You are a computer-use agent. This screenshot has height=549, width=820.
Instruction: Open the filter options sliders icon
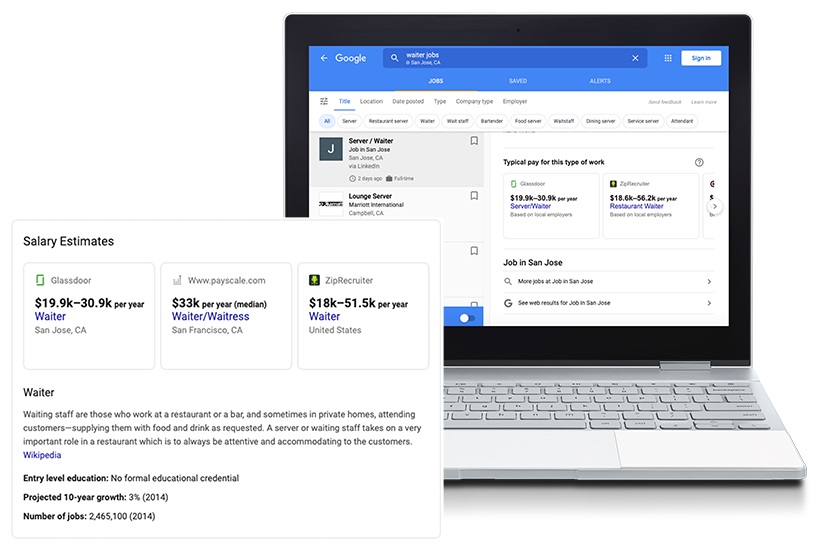(324, 101)
